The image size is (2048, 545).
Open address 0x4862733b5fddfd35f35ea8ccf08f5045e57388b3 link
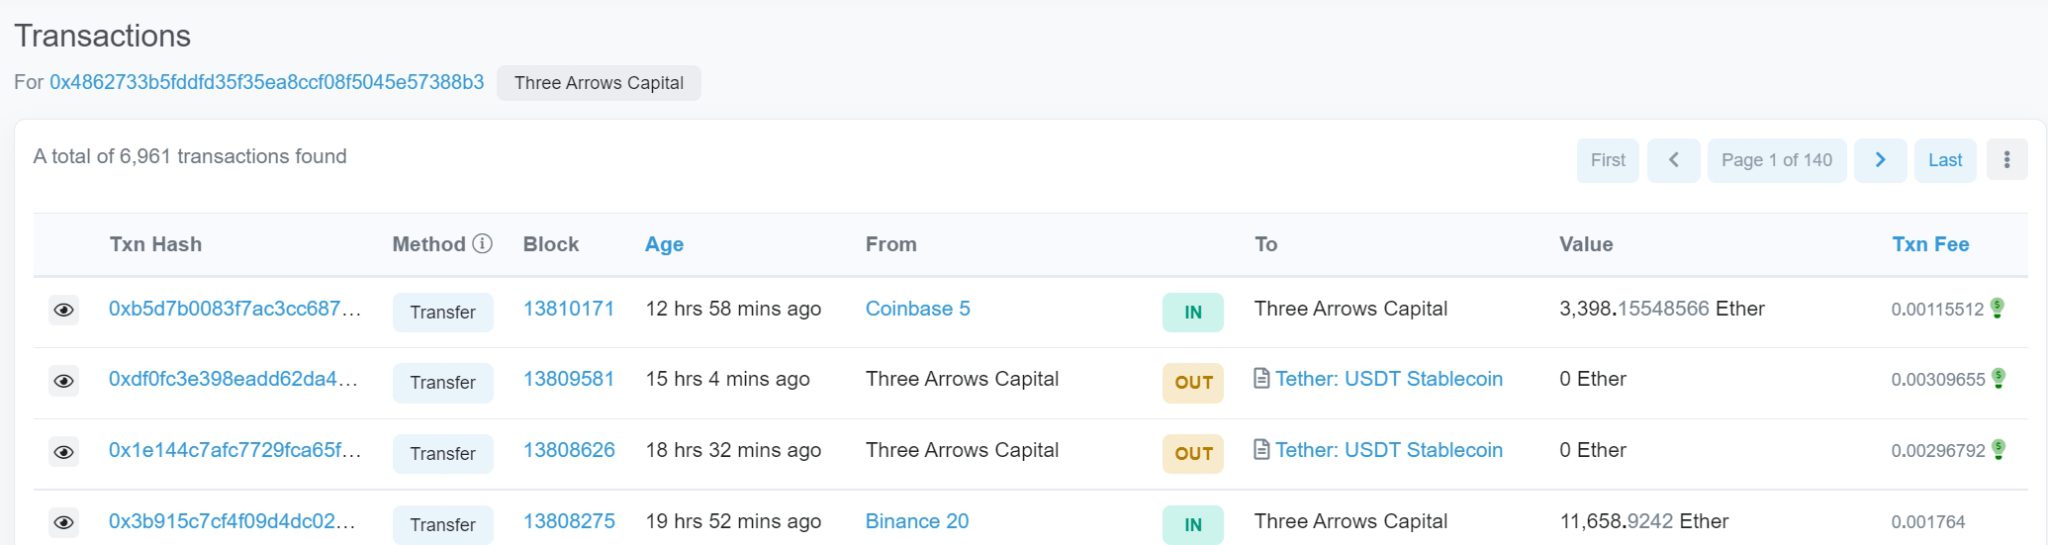coord(267,82)
